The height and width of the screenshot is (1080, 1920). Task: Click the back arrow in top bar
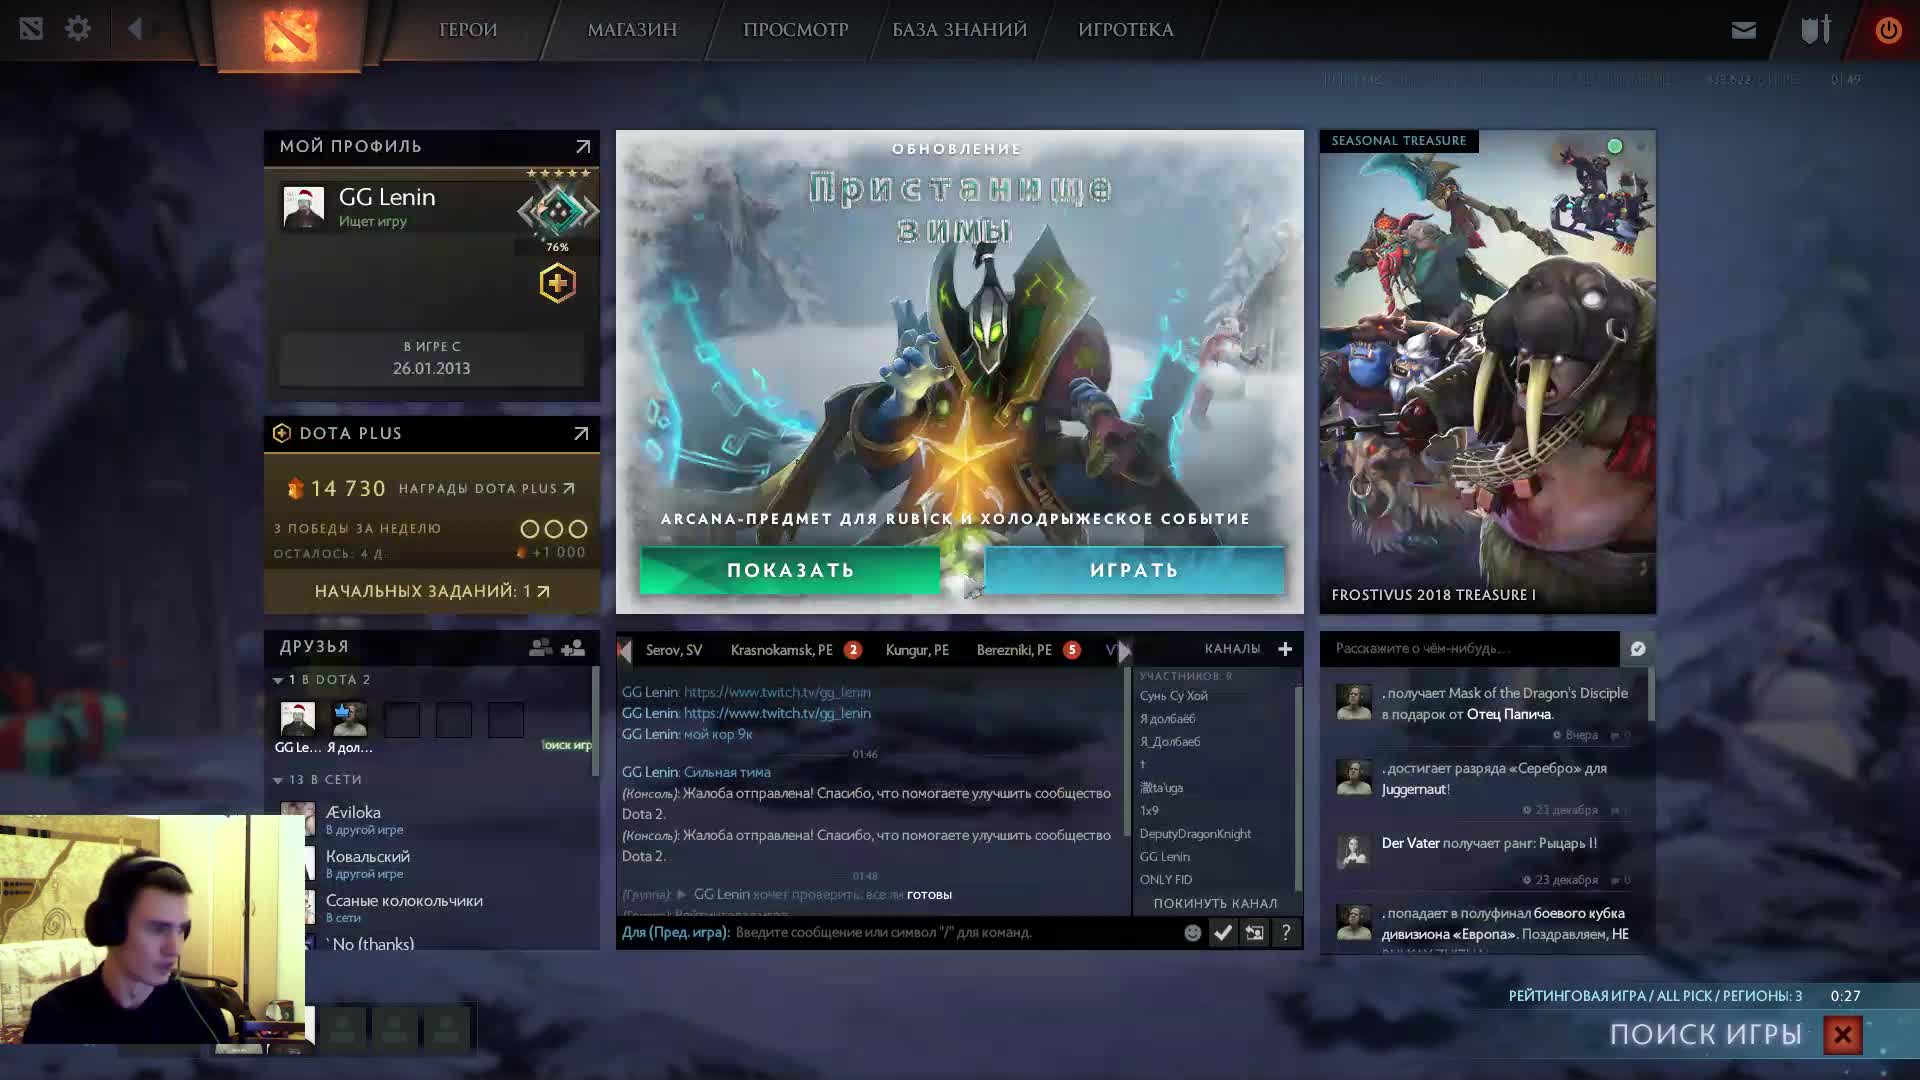tap(135, 29)
